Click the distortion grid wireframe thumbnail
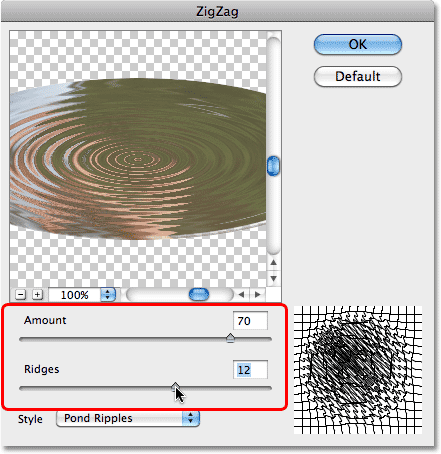The height and width of the screenshot is (454, 441). click(358, 370)
